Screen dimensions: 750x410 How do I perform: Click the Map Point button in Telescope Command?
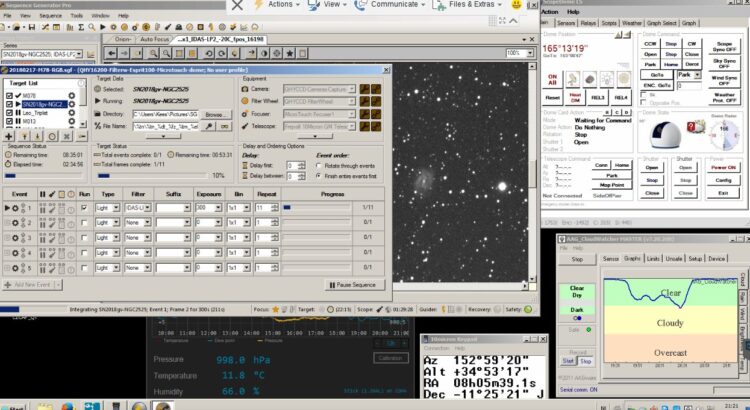coord(612,185)
